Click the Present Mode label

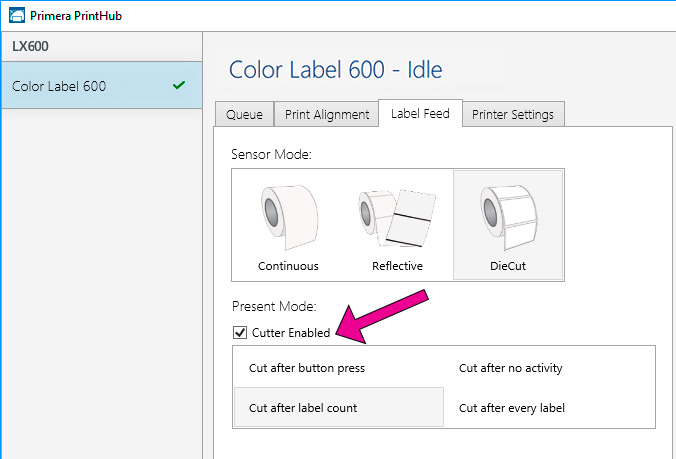click(274, 306)
